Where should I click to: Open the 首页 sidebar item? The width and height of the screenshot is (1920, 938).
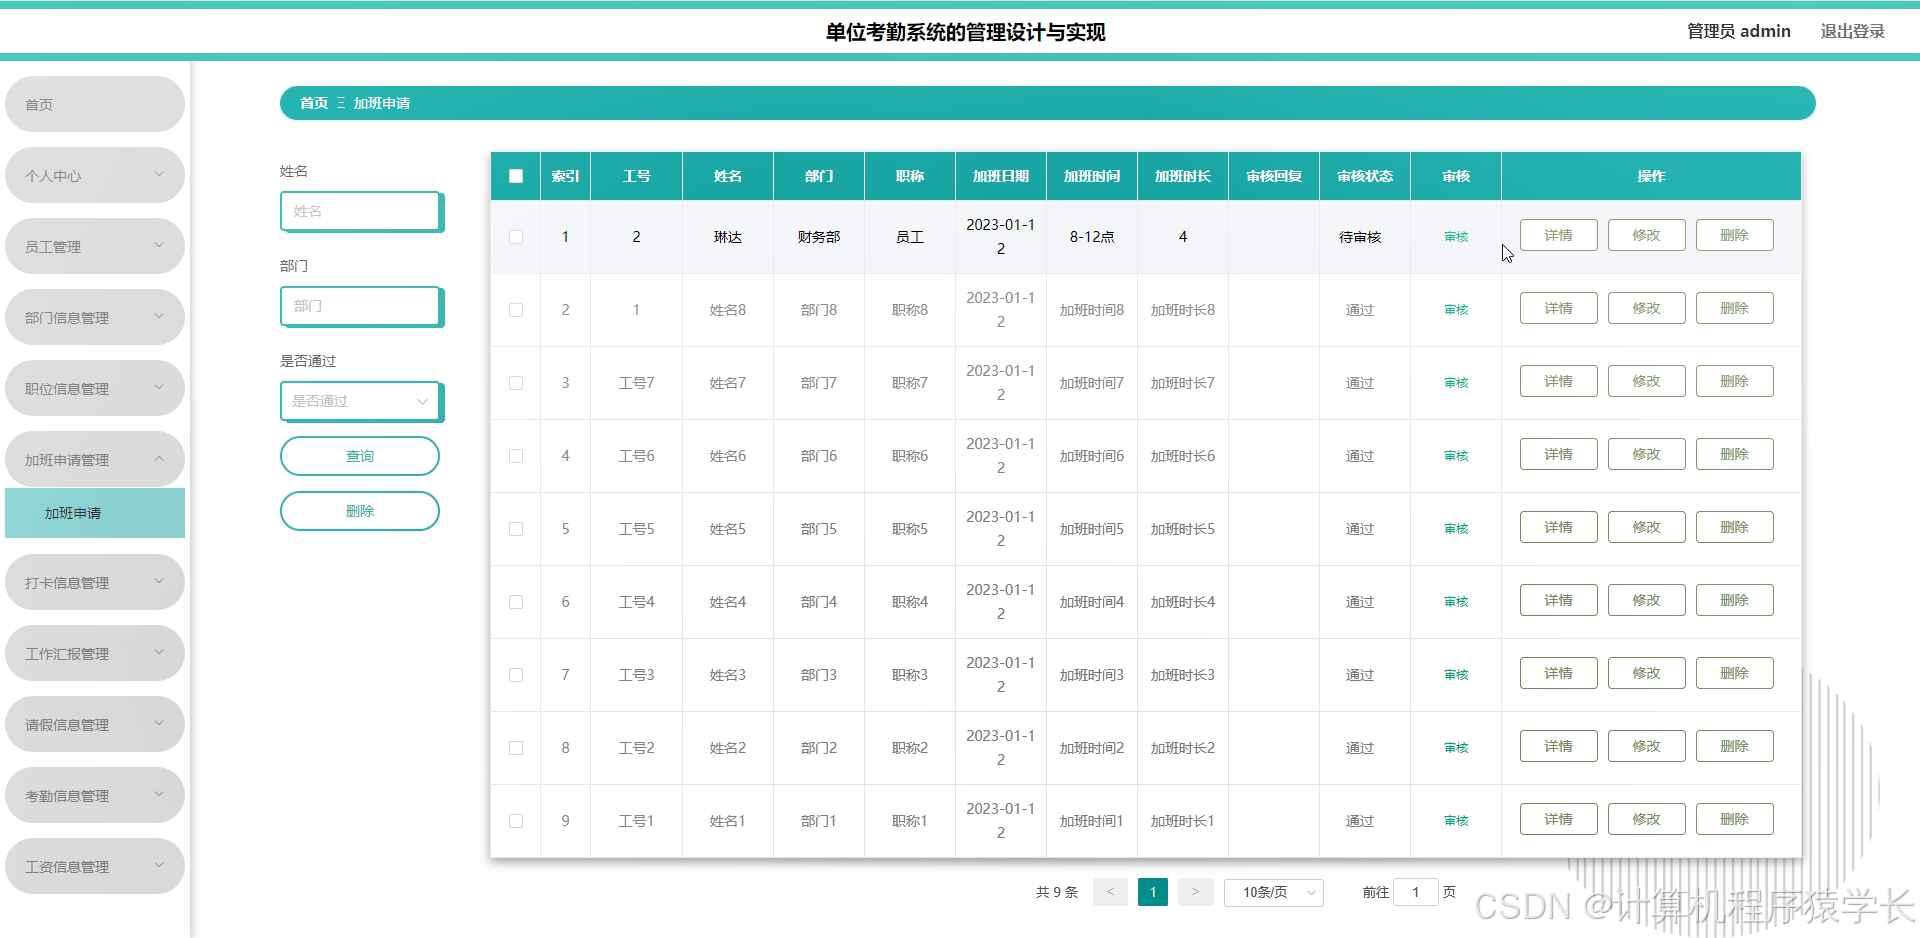click(95, 104)
